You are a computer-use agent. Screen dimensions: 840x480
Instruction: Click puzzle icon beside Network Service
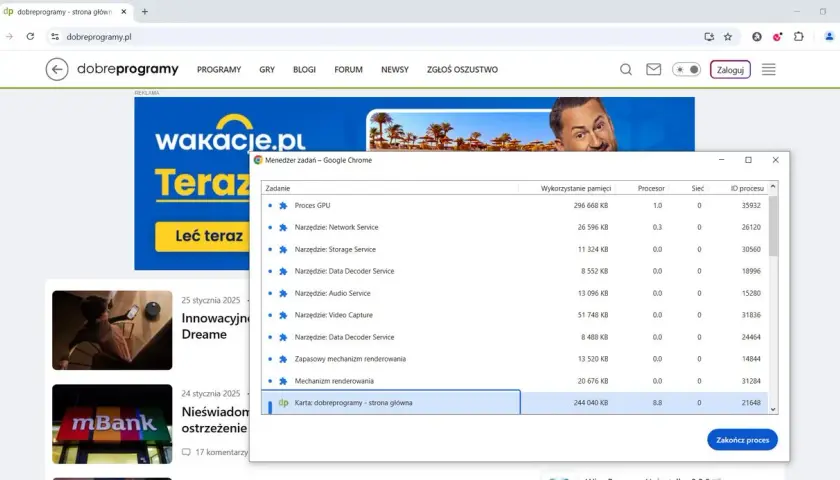click(x=283, y=227)
